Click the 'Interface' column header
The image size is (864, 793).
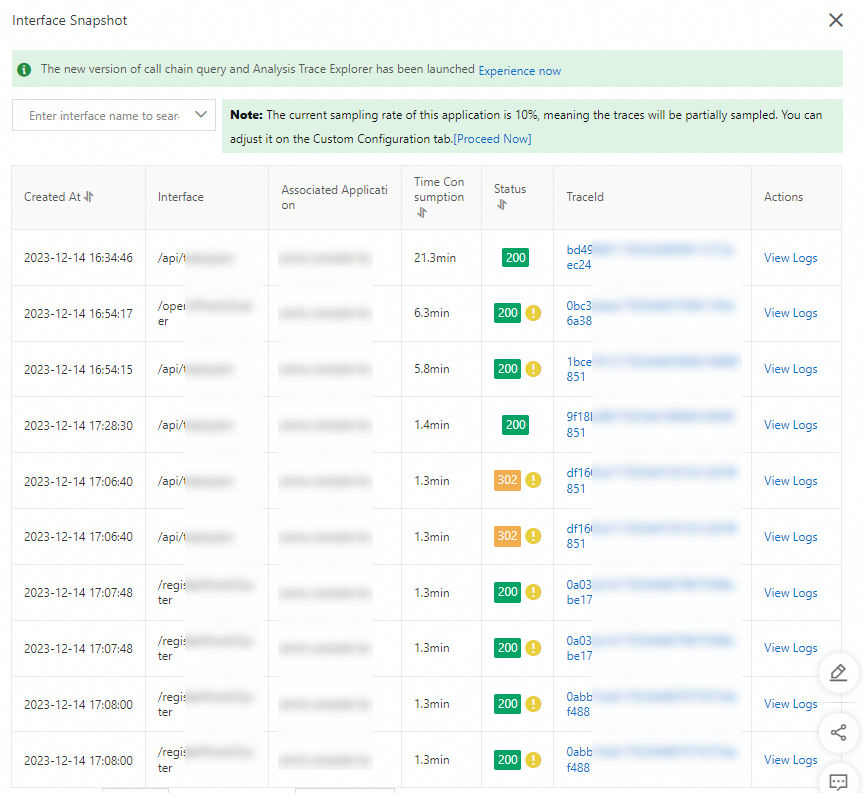pos(180,197)
